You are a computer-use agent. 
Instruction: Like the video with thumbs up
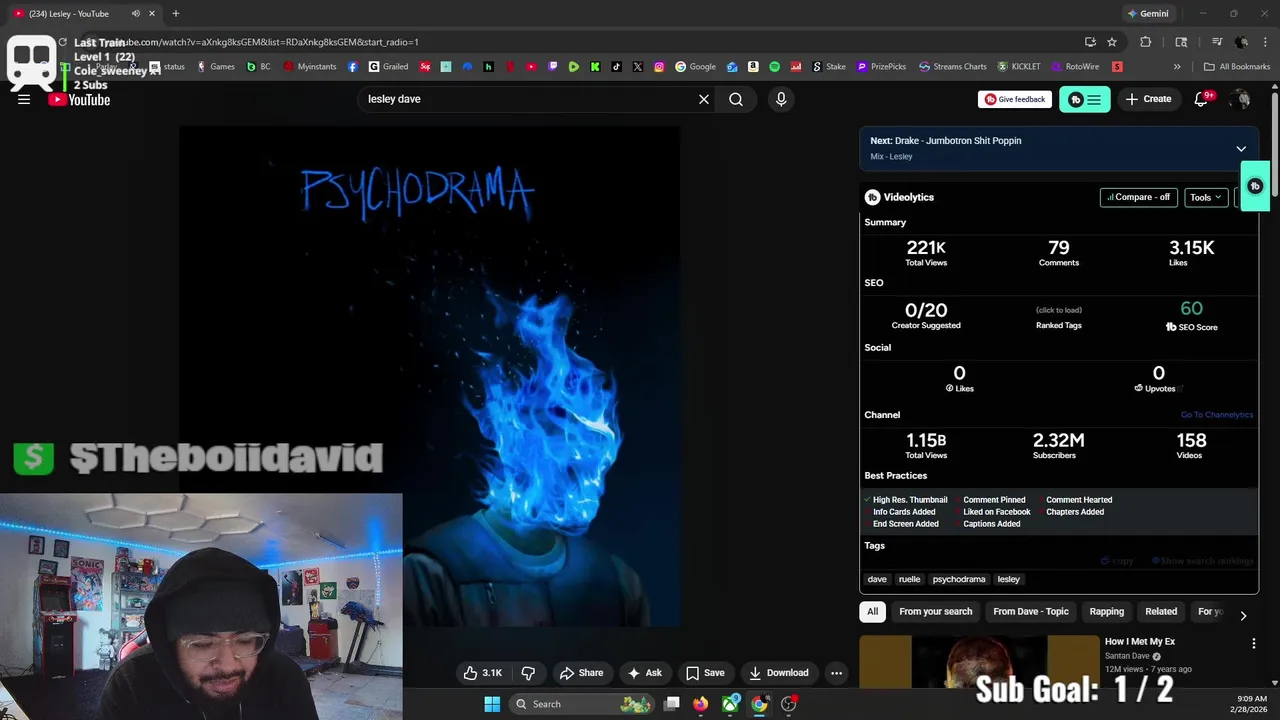(482, 673)
